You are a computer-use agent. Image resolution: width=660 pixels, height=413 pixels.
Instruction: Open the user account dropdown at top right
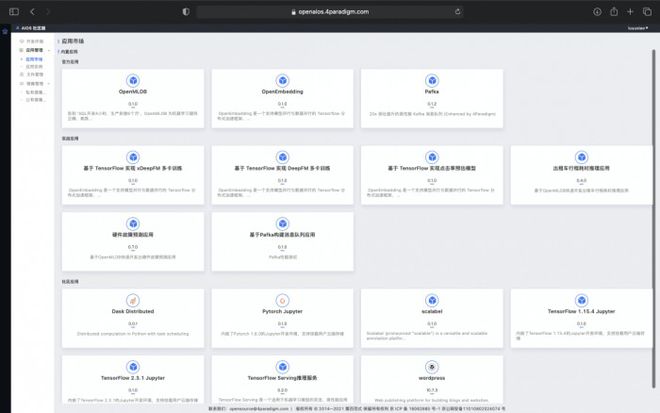(x=638, y=28)
